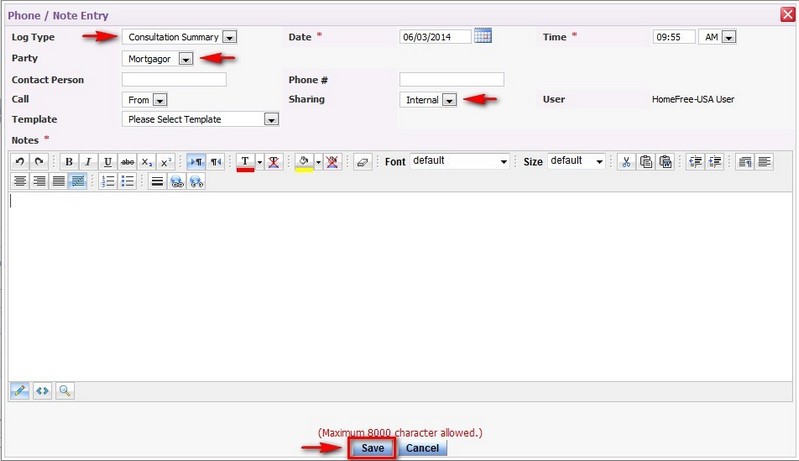Remove background color with crossed bucket icon
Image resolution: width=799 pixels, height=461 pixels.
point(332,162)
